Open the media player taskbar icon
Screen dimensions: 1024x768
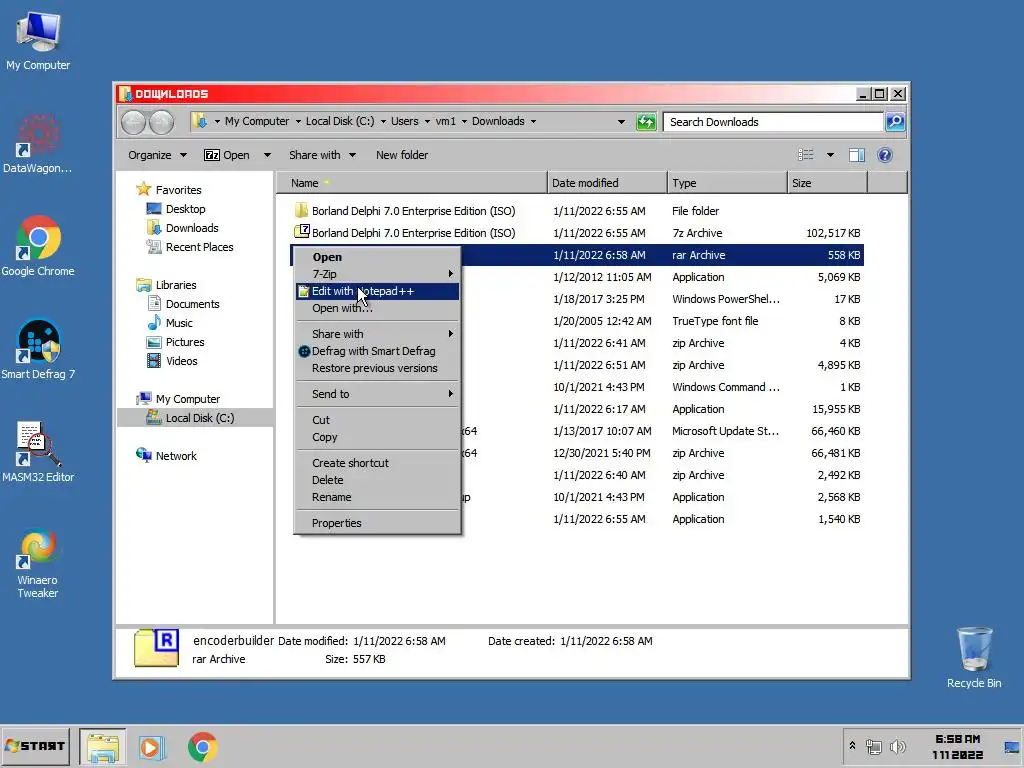pos(152,746)
